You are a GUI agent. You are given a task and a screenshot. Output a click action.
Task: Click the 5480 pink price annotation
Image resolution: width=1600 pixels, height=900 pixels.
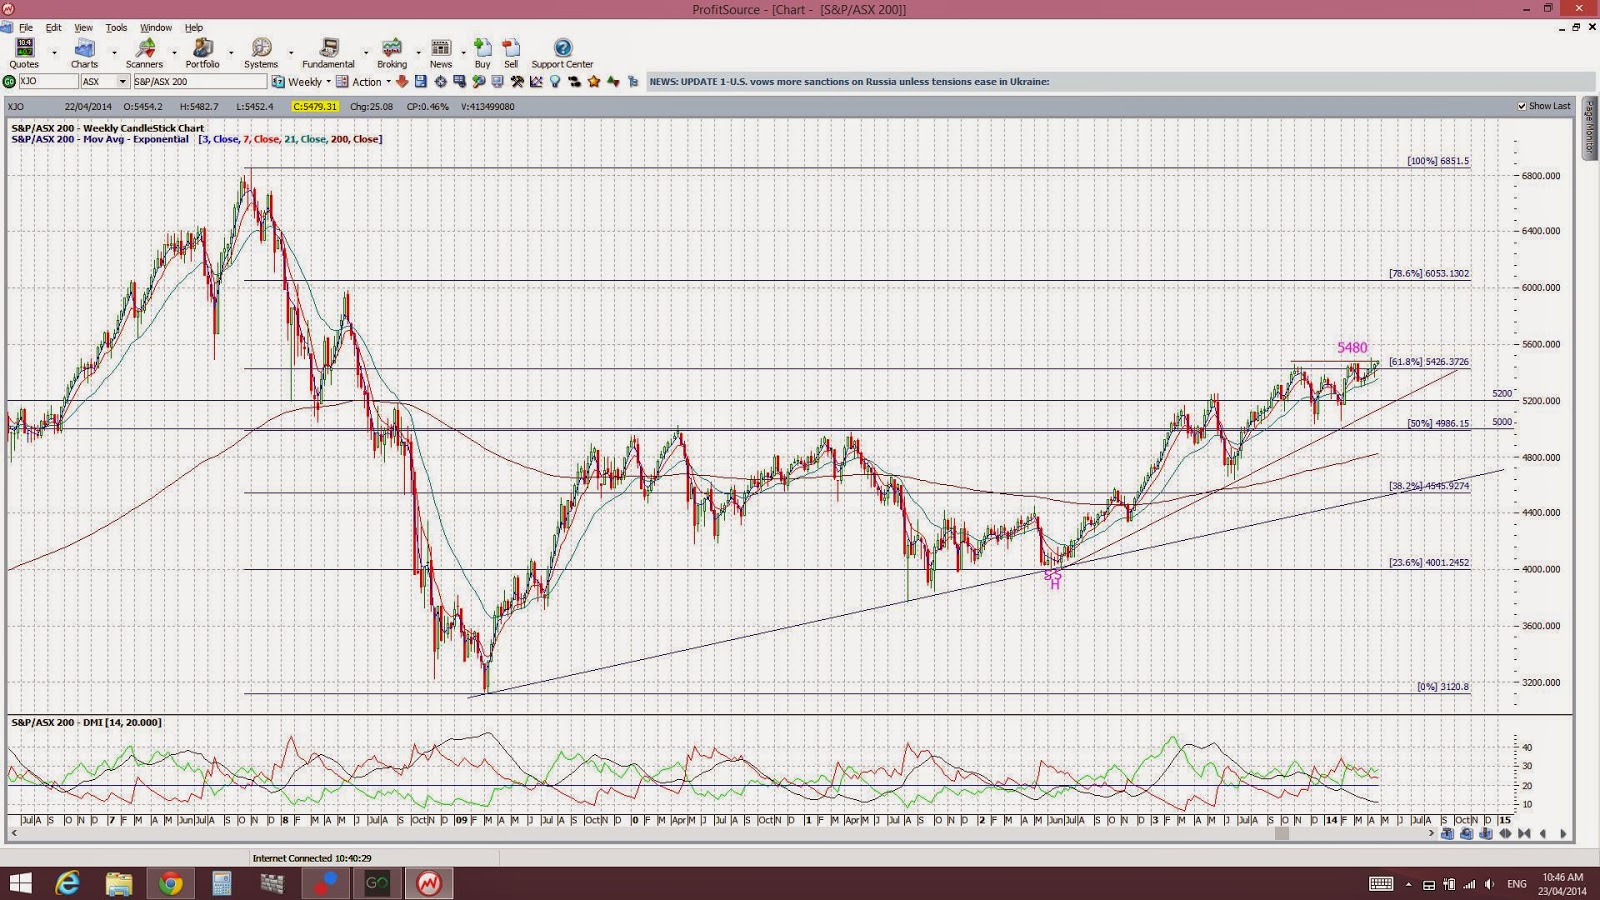[x=1352, y=348]
